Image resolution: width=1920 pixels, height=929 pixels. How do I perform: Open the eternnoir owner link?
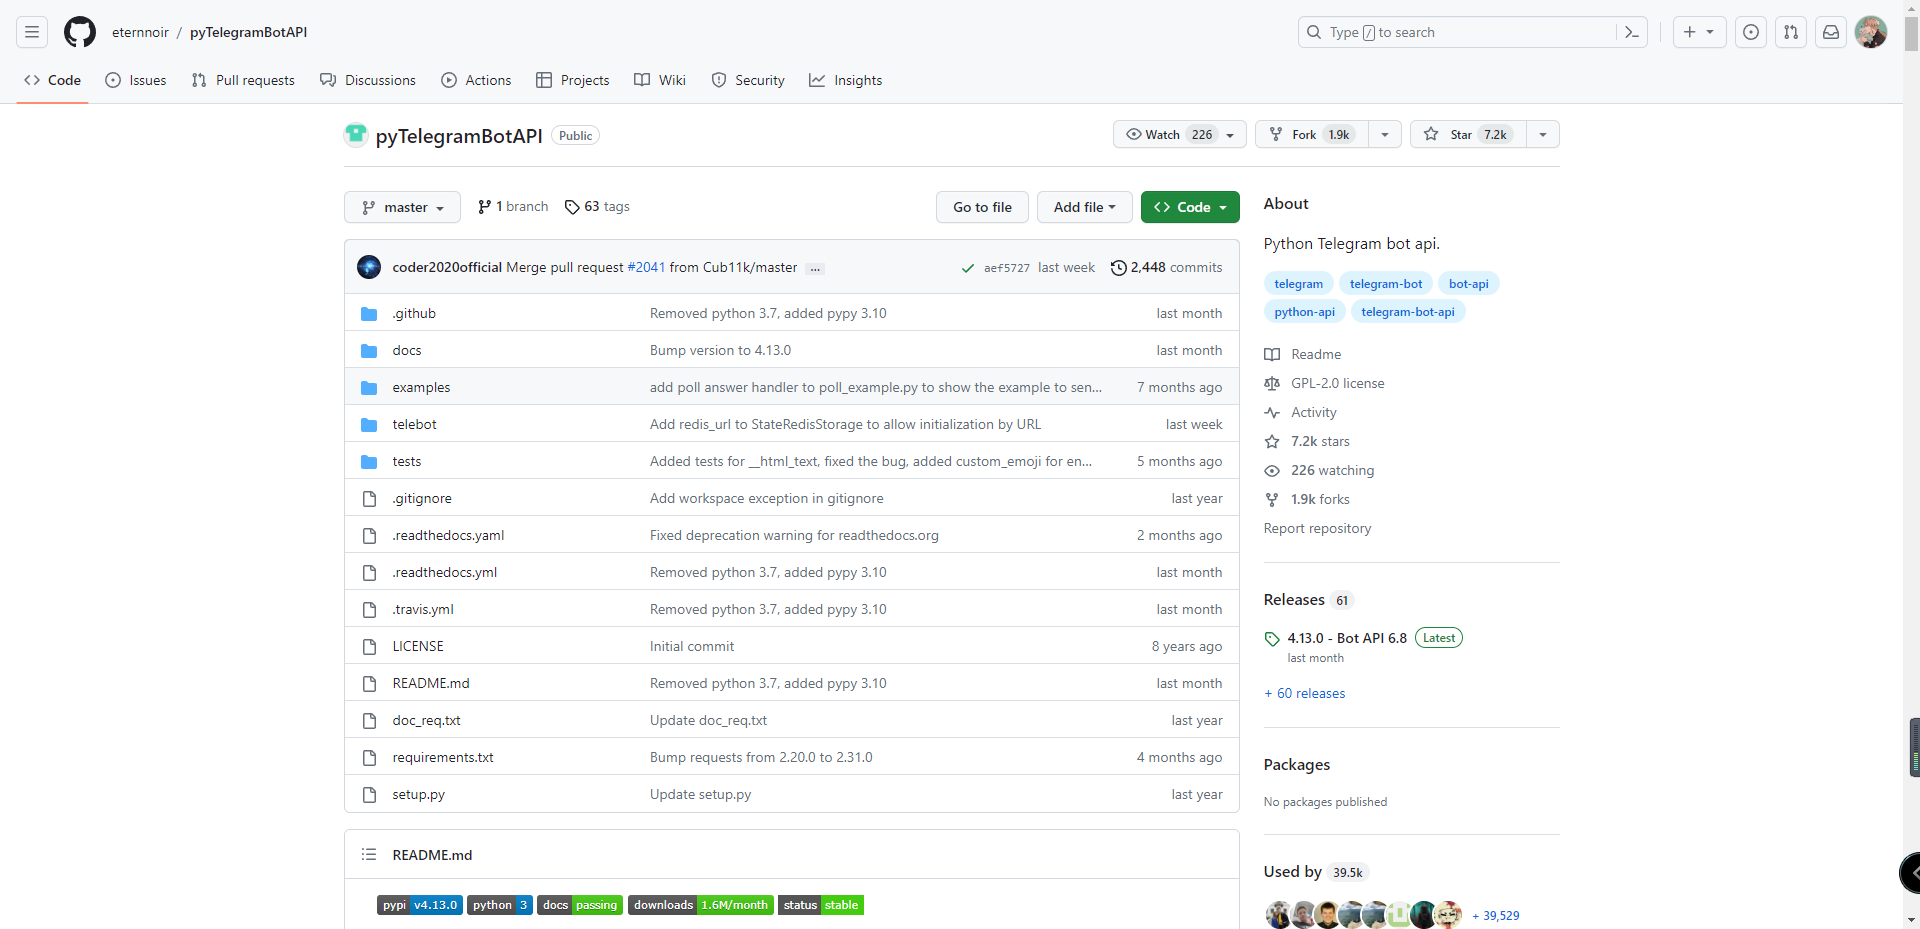[140, 32]
